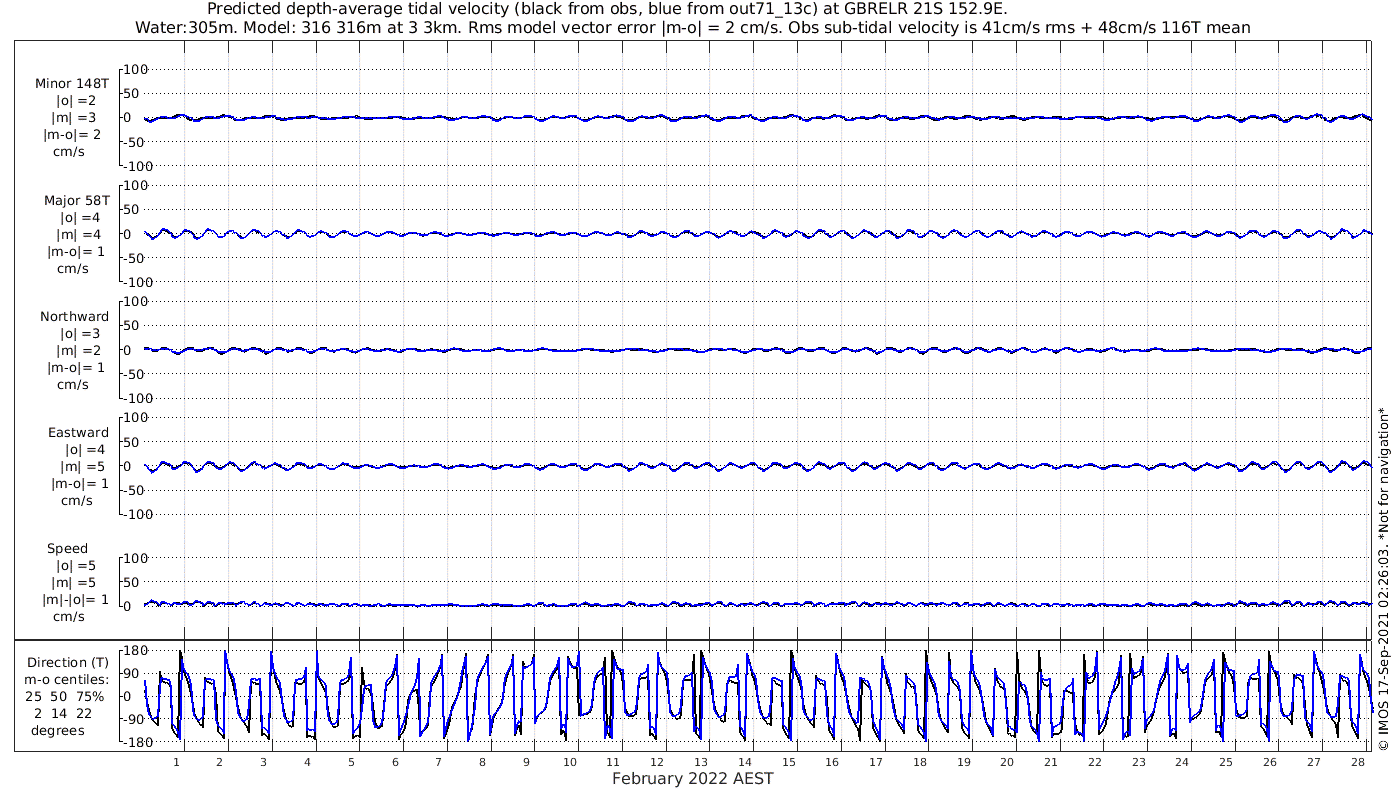Click '|o| =2' under Minor 148T
The width and height of the screenshot is (1400, 800).
(x=76, y=101)
